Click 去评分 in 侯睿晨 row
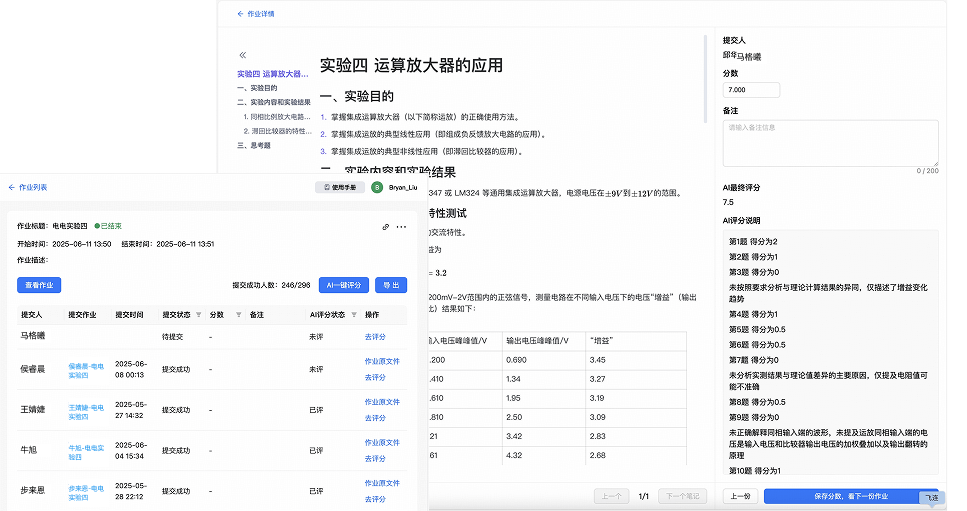 point(375,378)
